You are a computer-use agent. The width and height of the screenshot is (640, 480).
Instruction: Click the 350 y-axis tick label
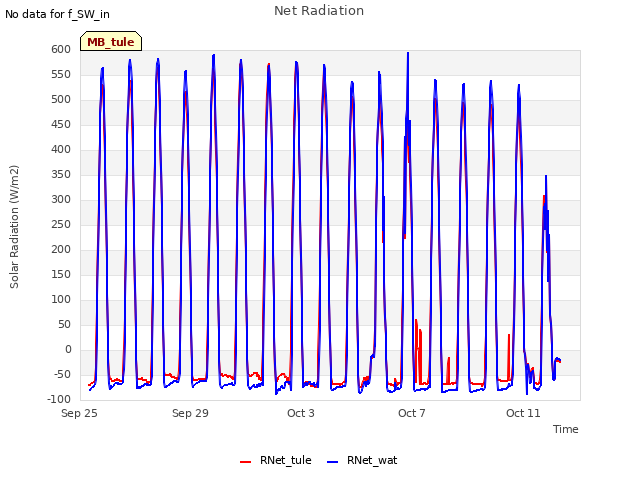point(61,174)
